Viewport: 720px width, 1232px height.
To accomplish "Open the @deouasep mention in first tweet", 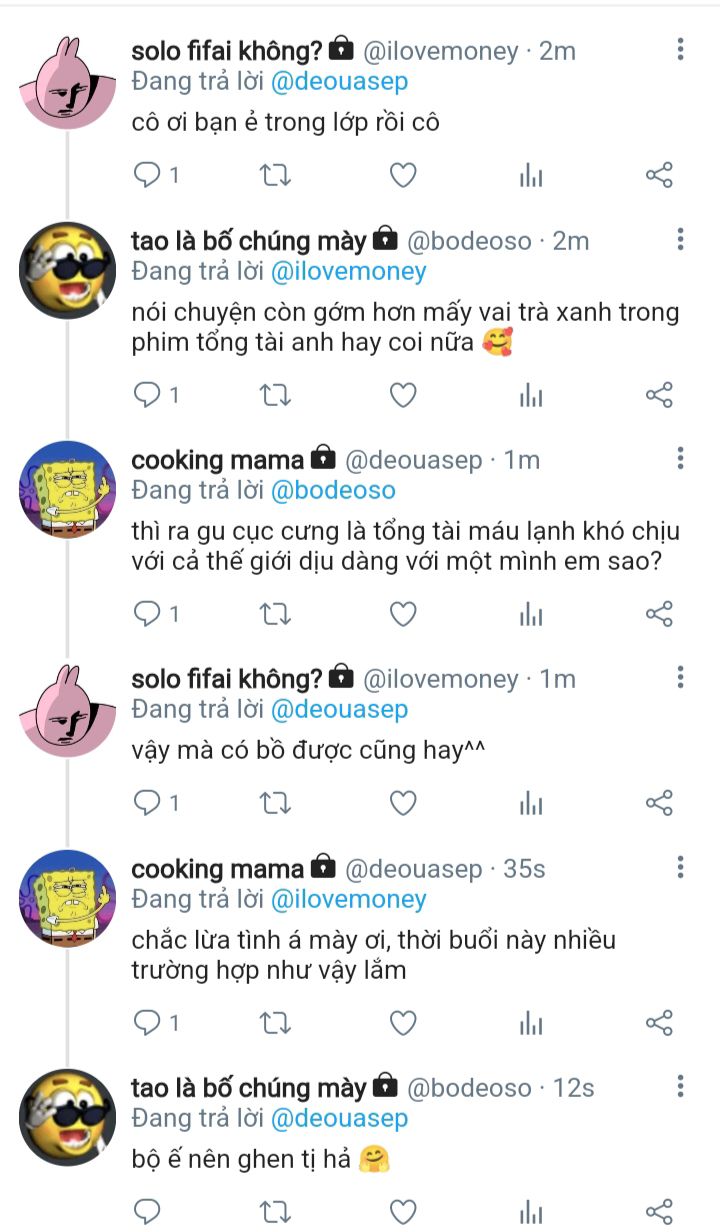I will 339,82.
